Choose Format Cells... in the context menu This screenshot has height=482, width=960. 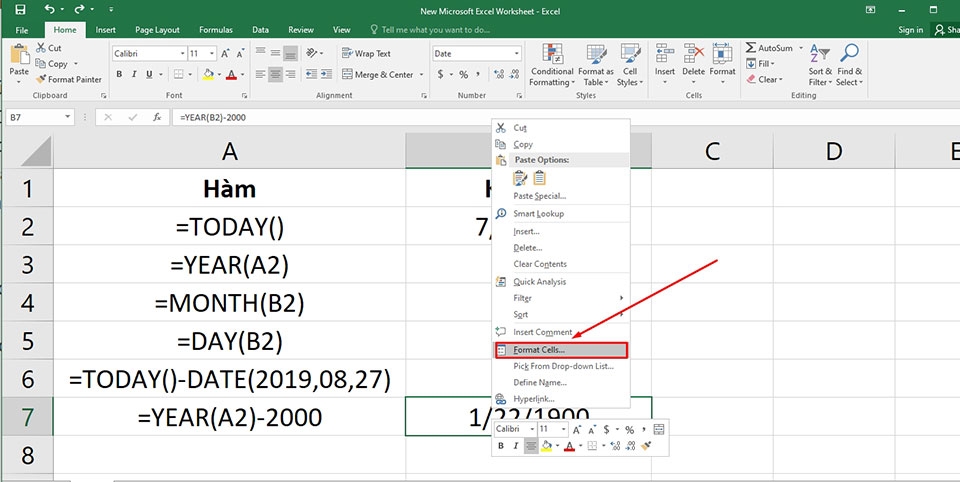[561, 350]
